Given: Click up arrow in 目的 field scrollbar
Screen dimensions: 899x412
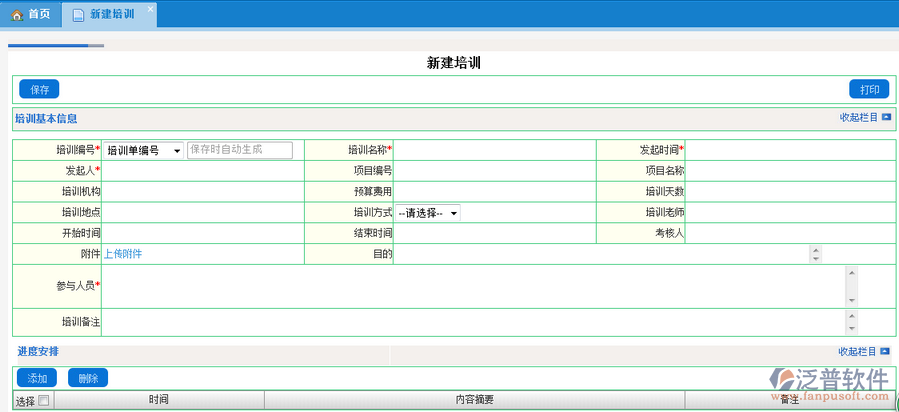Looking at the screenshot, I should pyautogui.click(x=816, y=250).
